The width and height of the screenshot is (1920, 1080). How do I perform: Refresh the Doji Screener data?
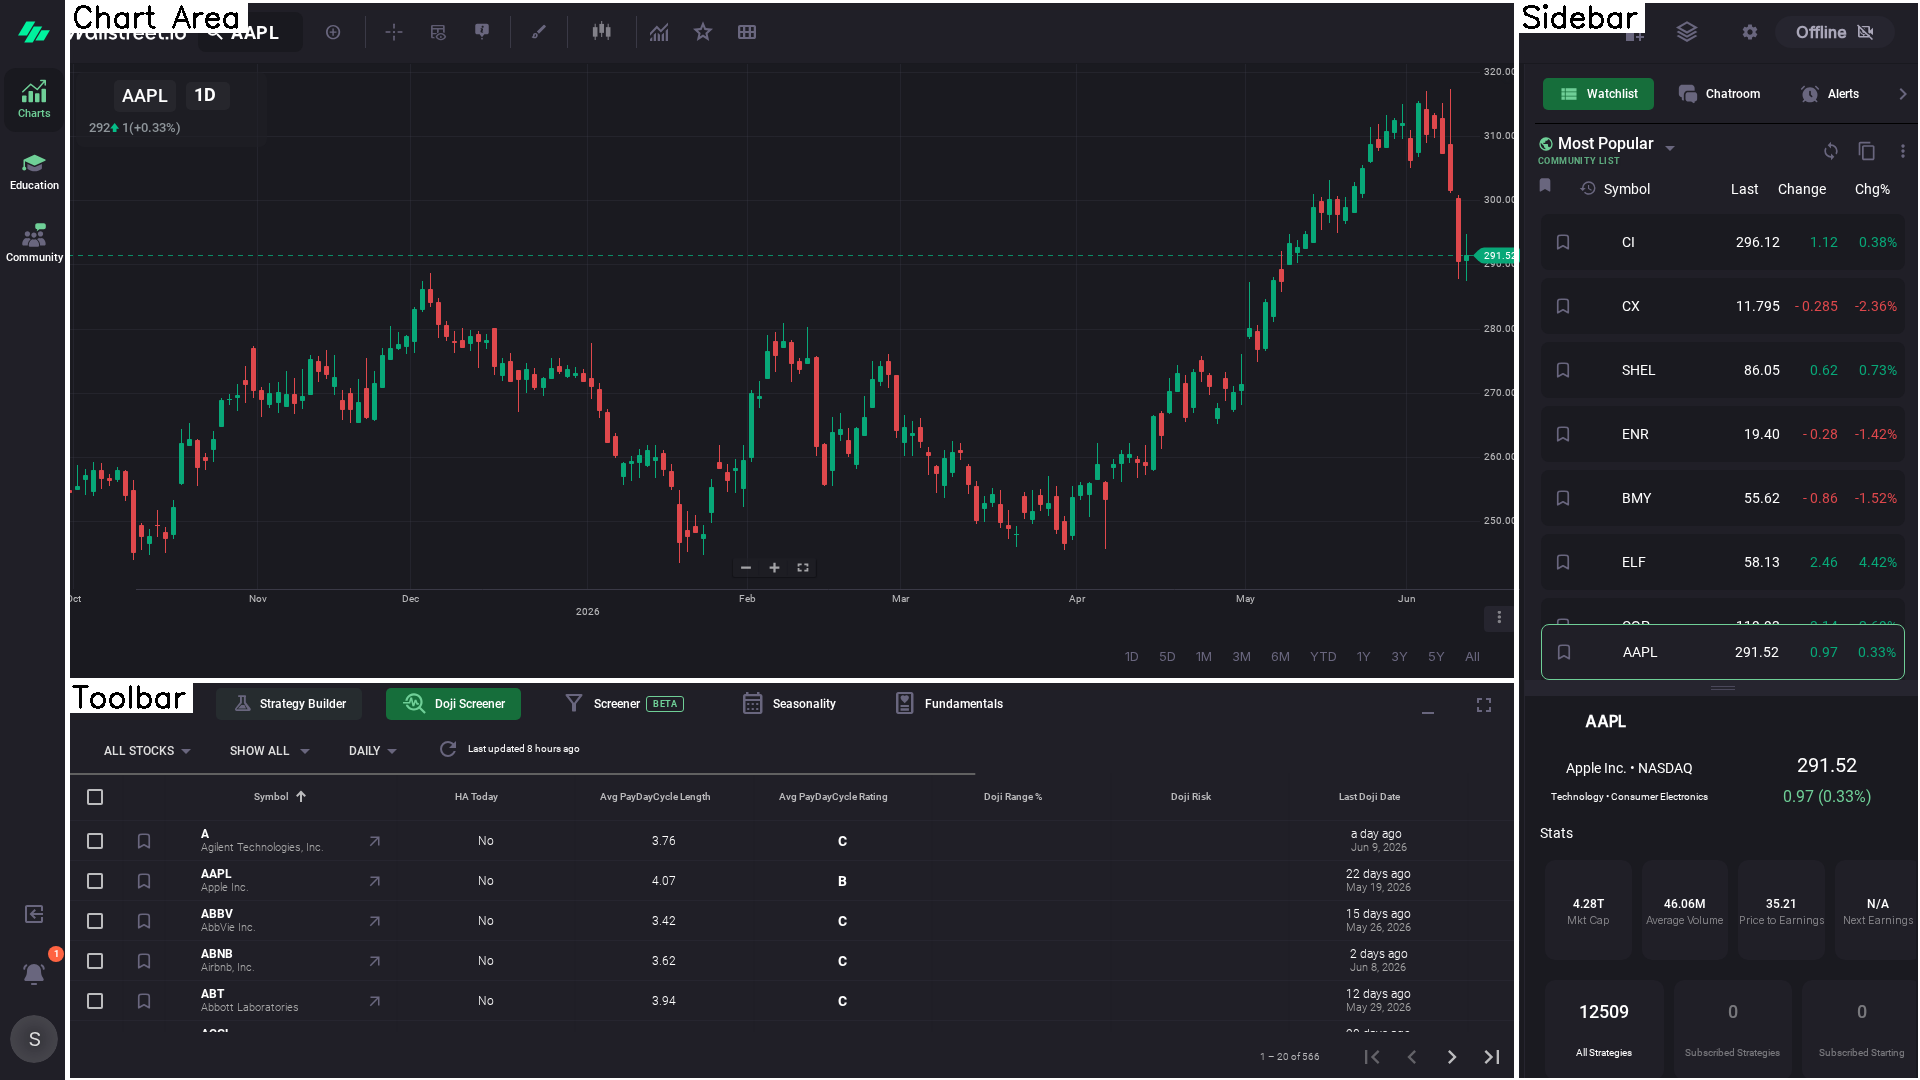pos(448,749)
